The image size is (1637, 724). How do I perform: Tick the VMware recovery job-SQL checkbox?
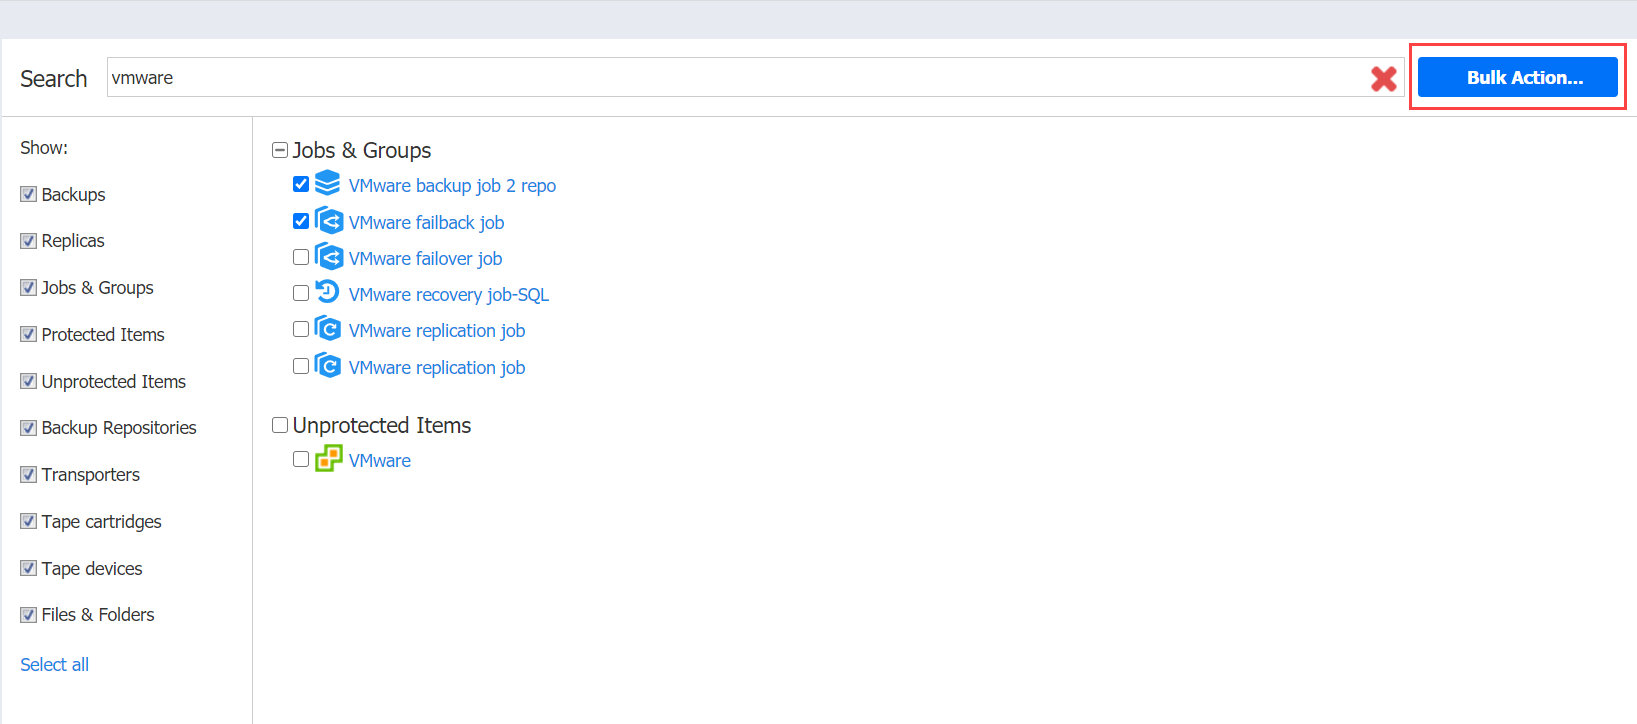pyautogui.click(x=301, y=293)
